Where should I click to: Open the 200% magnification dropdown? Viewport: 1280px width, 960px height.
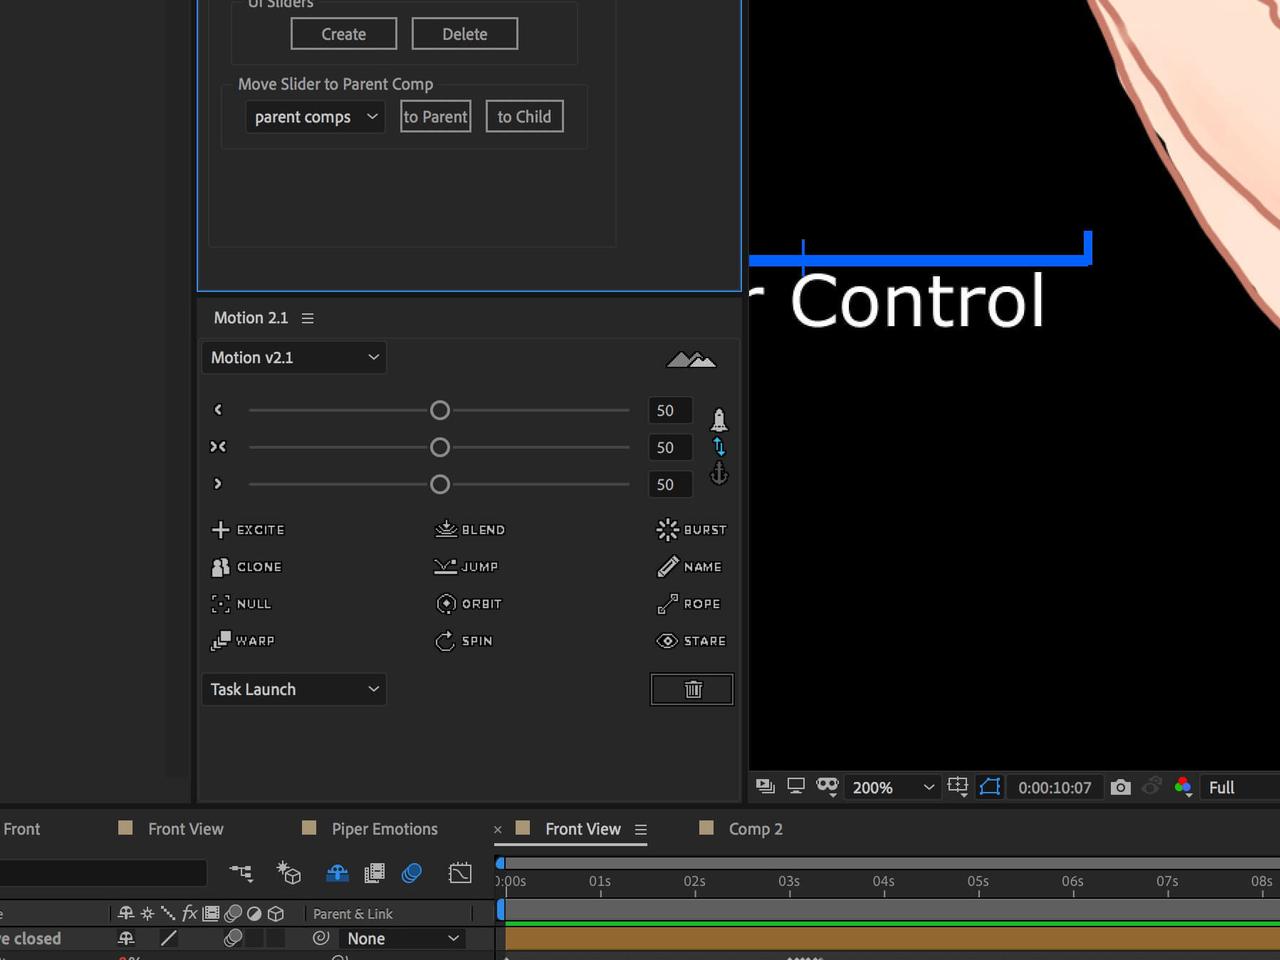click(x=892, y=787)
